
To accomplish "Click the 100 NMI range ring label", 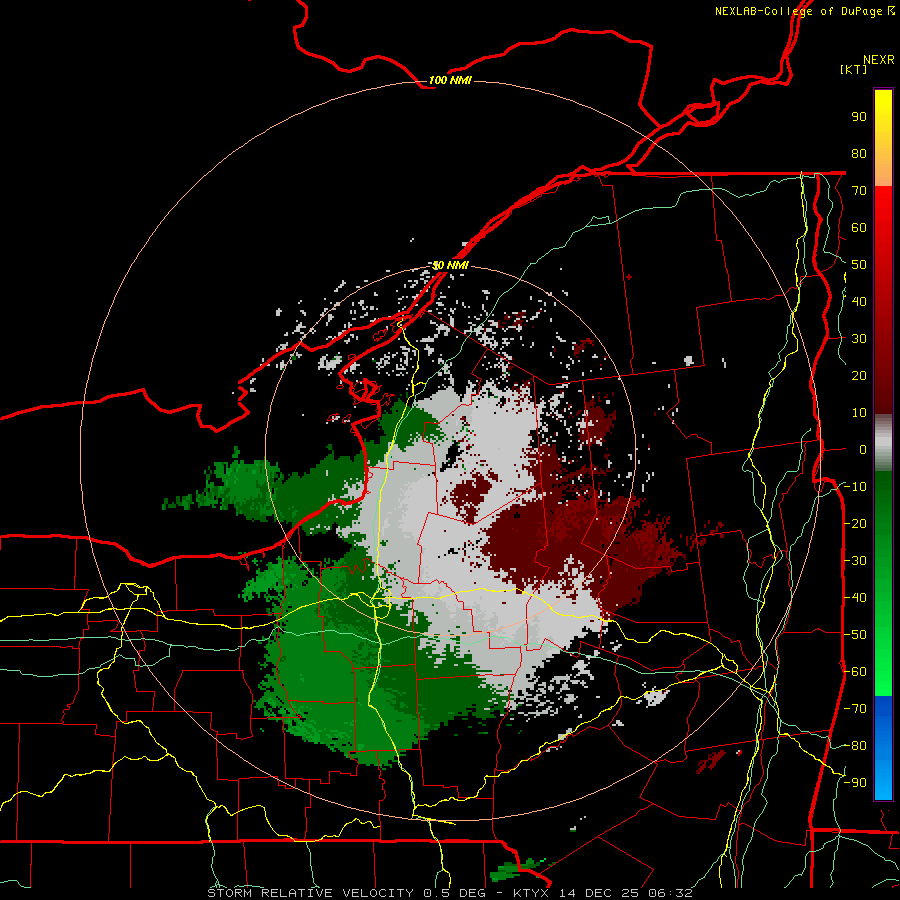I will click(x=450, y=80).
